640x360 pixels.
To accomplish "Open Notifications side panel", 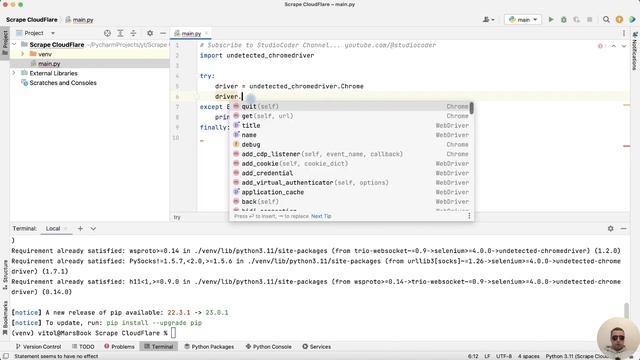I will (634, 51).
